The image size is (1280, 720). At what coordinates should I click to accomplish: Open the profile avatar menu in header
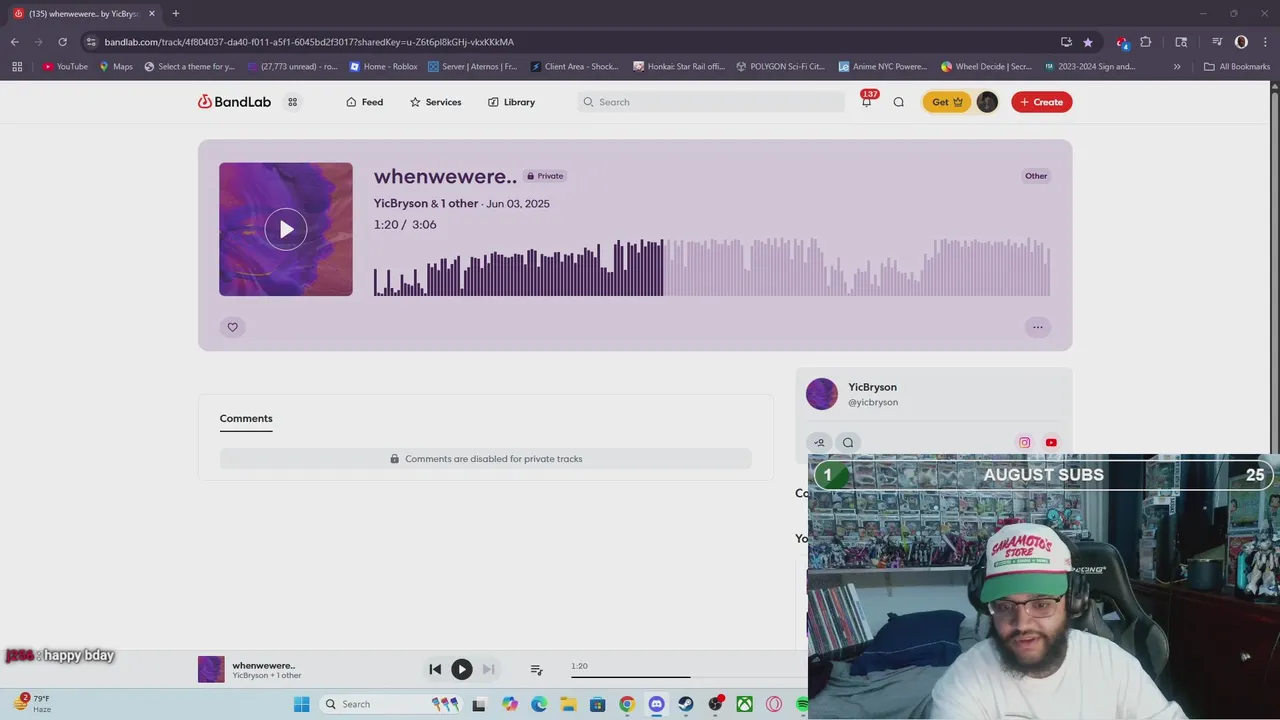click(987, 102)
